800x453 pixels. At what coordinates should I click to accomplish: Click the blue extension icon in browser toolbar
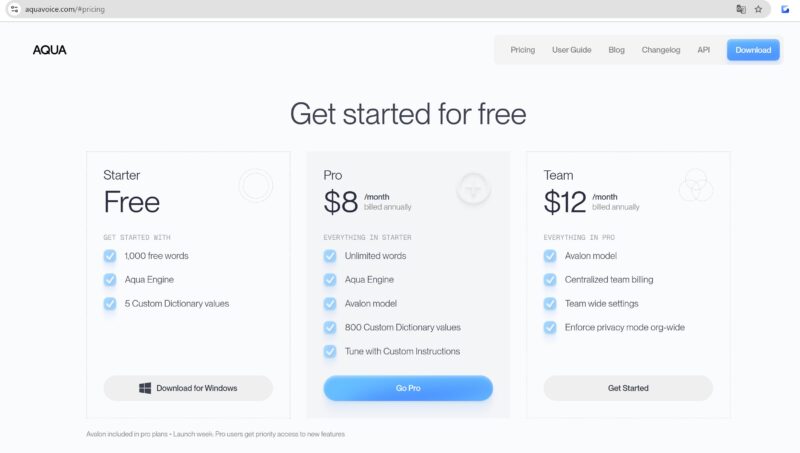pyautogui.click(x=786, y=9)
